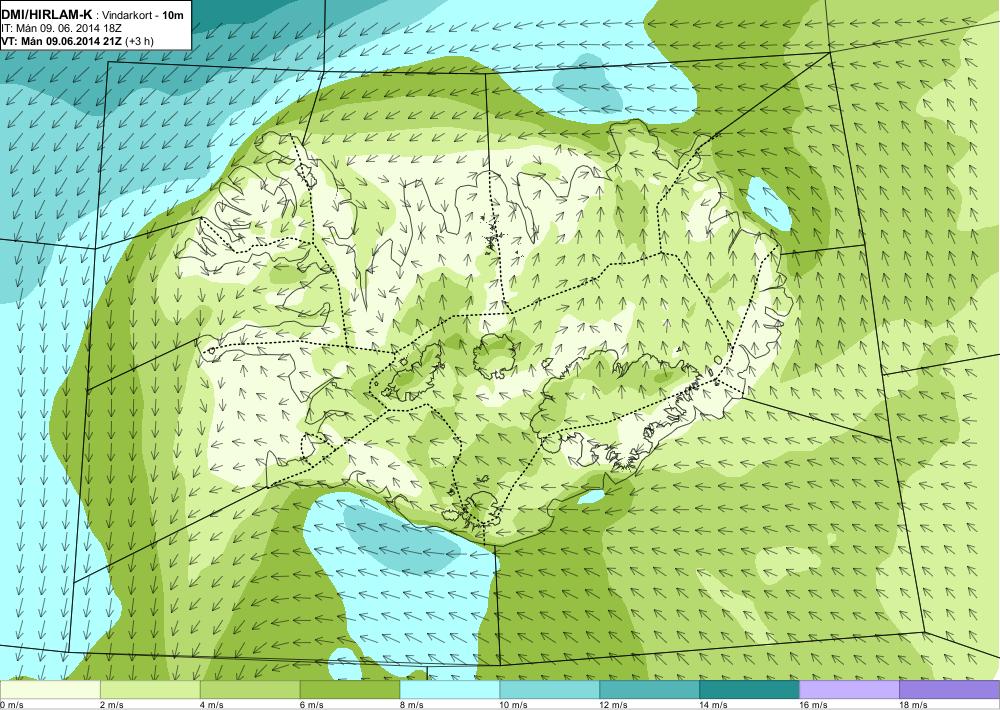1000x710 pixels.
Task: Click the '(+3 h)' forecast offset text
Action: (x=139, y=41)
